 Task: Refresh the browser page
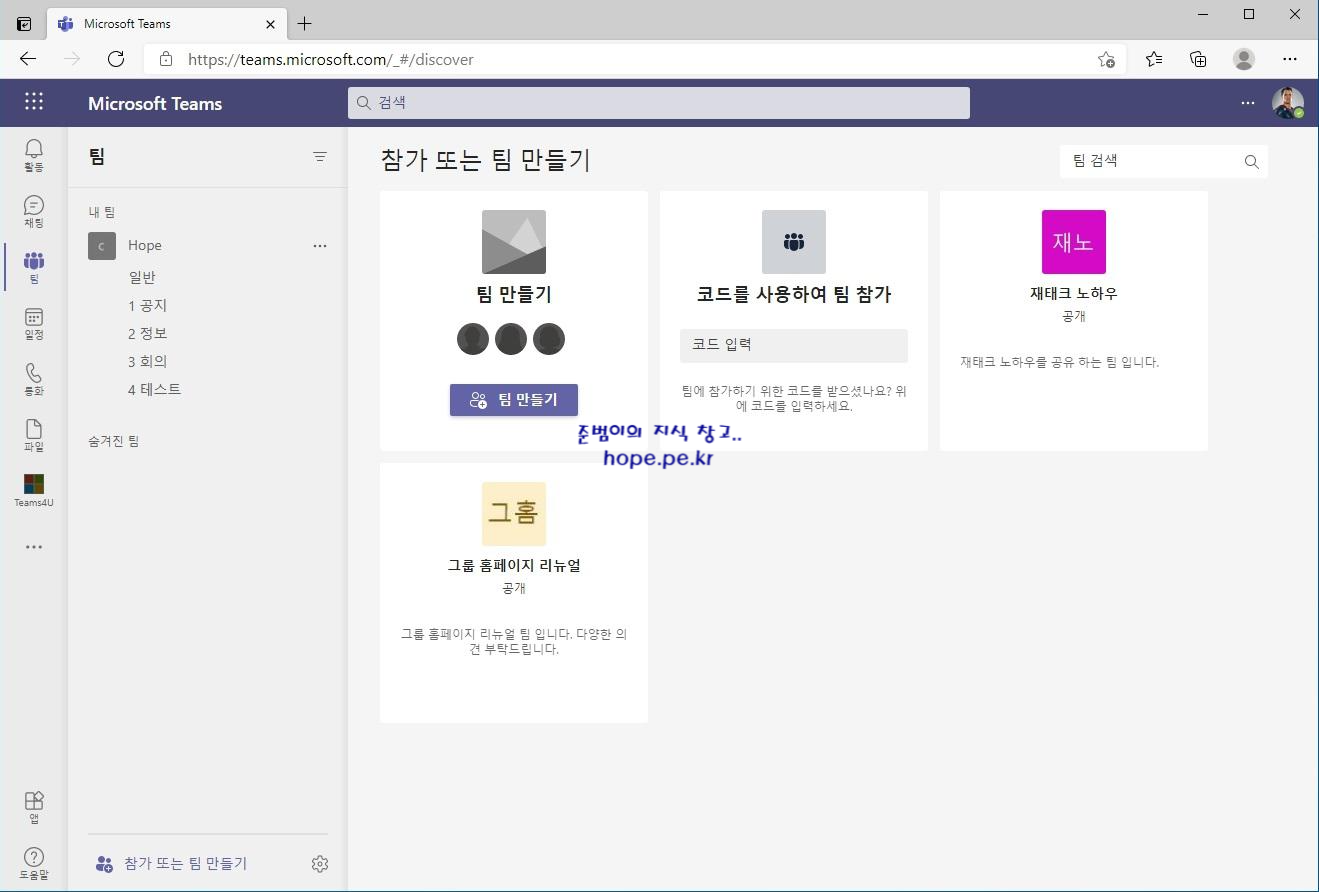(x=116, y=59)
